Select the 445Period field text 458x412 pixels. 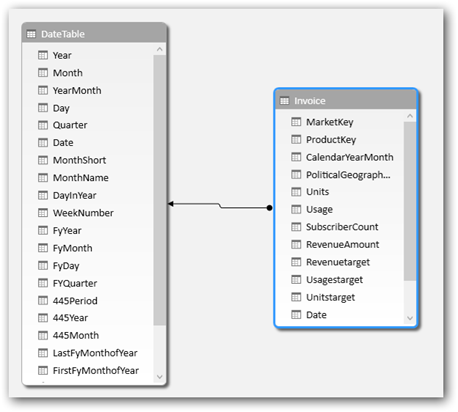[x=75, y=301]
